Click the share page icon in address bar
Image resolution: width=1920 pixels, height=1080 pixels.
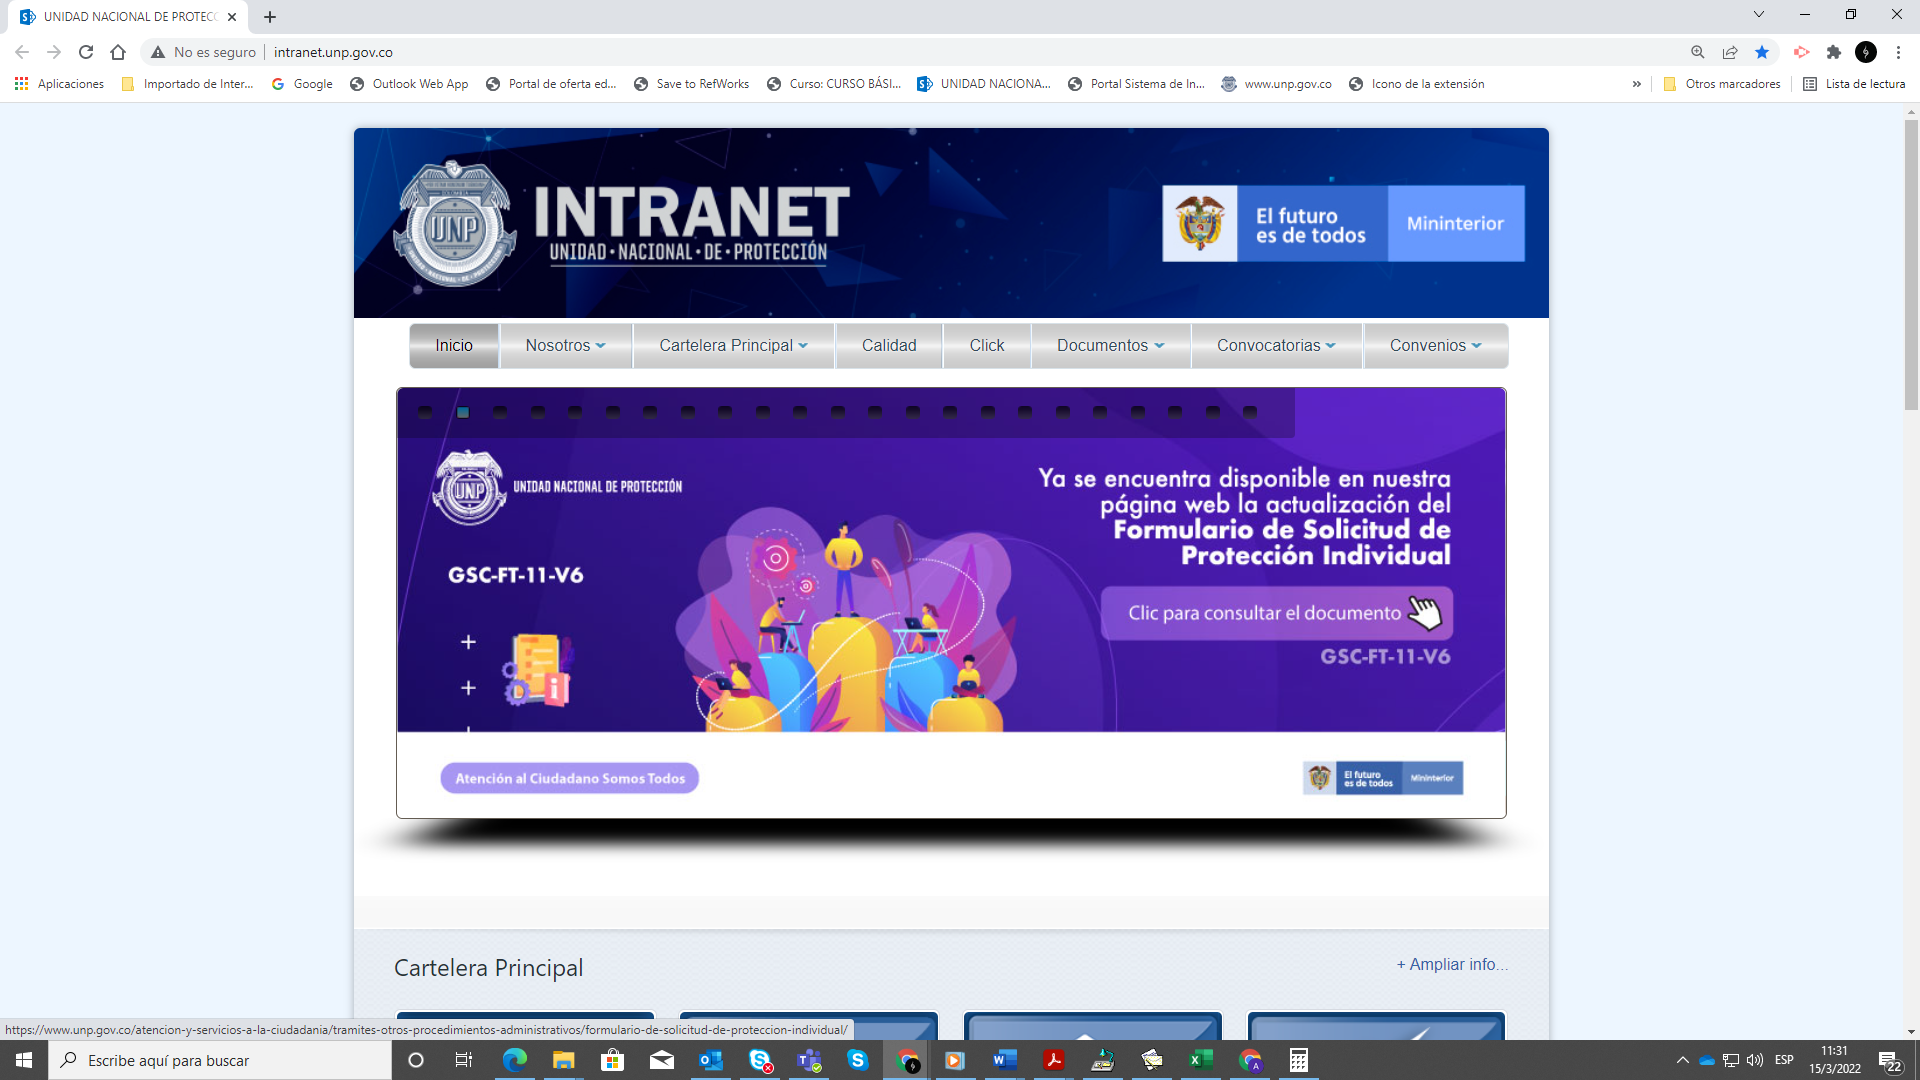click(1730, 52)
